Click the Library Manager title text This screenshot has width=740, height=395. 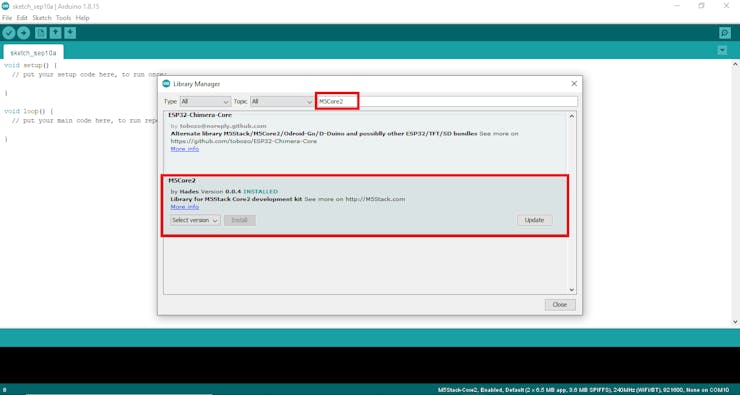coord(196,84)
